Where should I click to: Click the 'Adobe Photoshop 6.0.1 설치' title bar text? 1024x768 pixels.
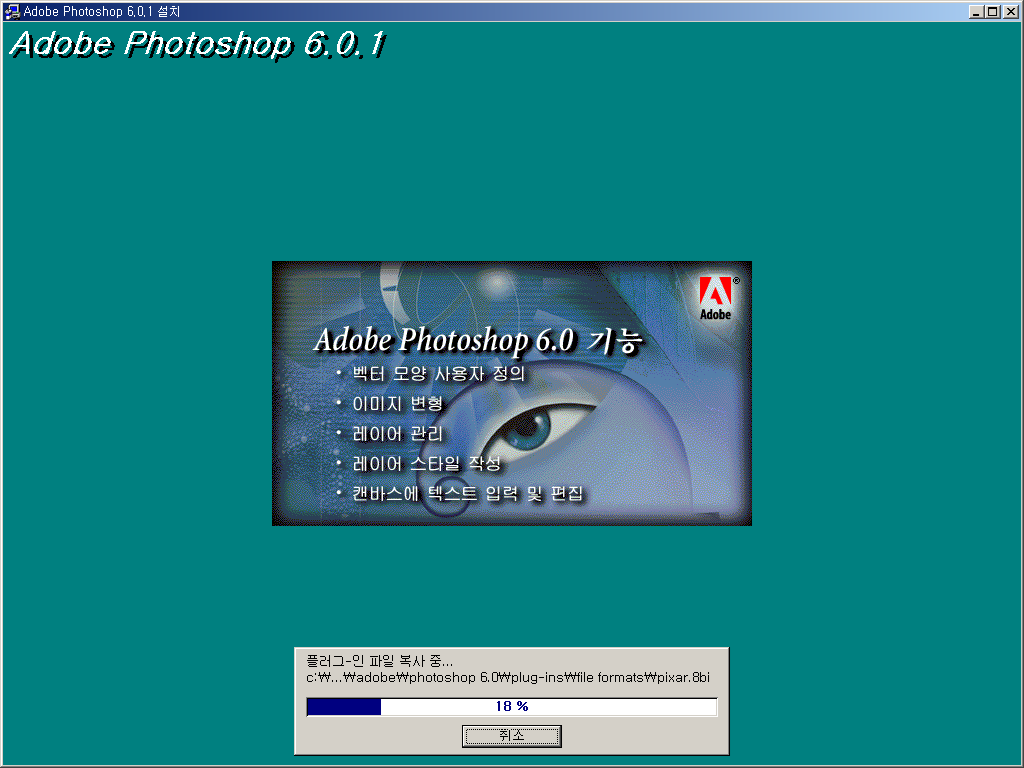coord(101,11)
